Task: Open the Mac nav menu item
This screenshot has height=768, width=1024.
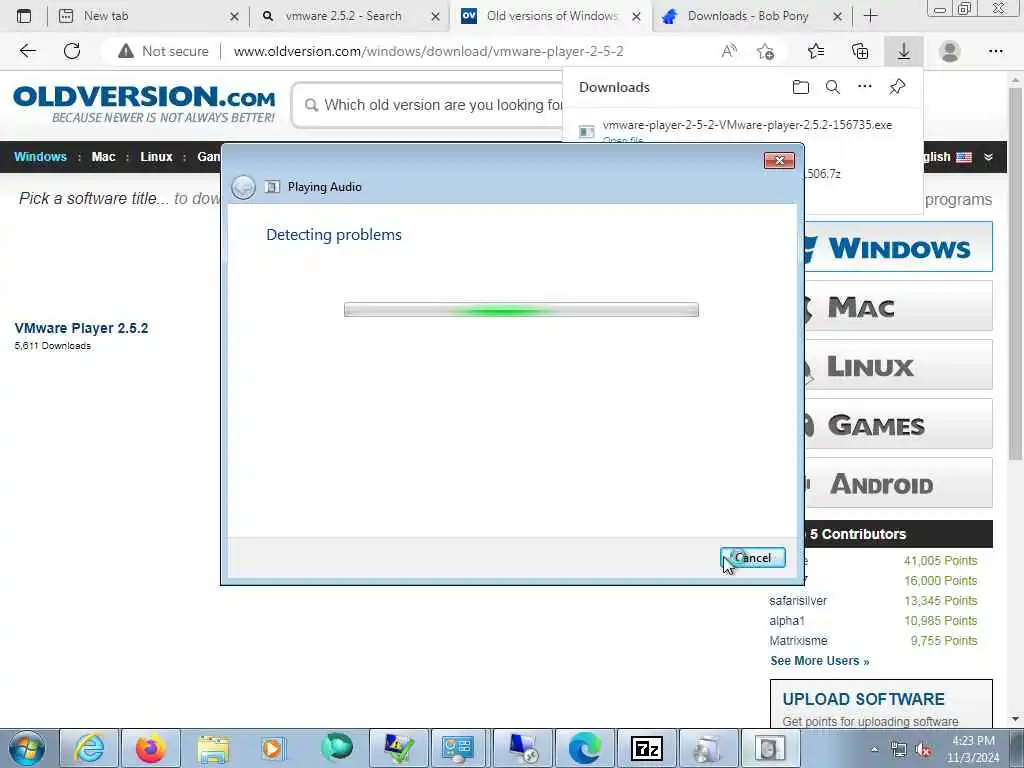Action: pos(103,157)
